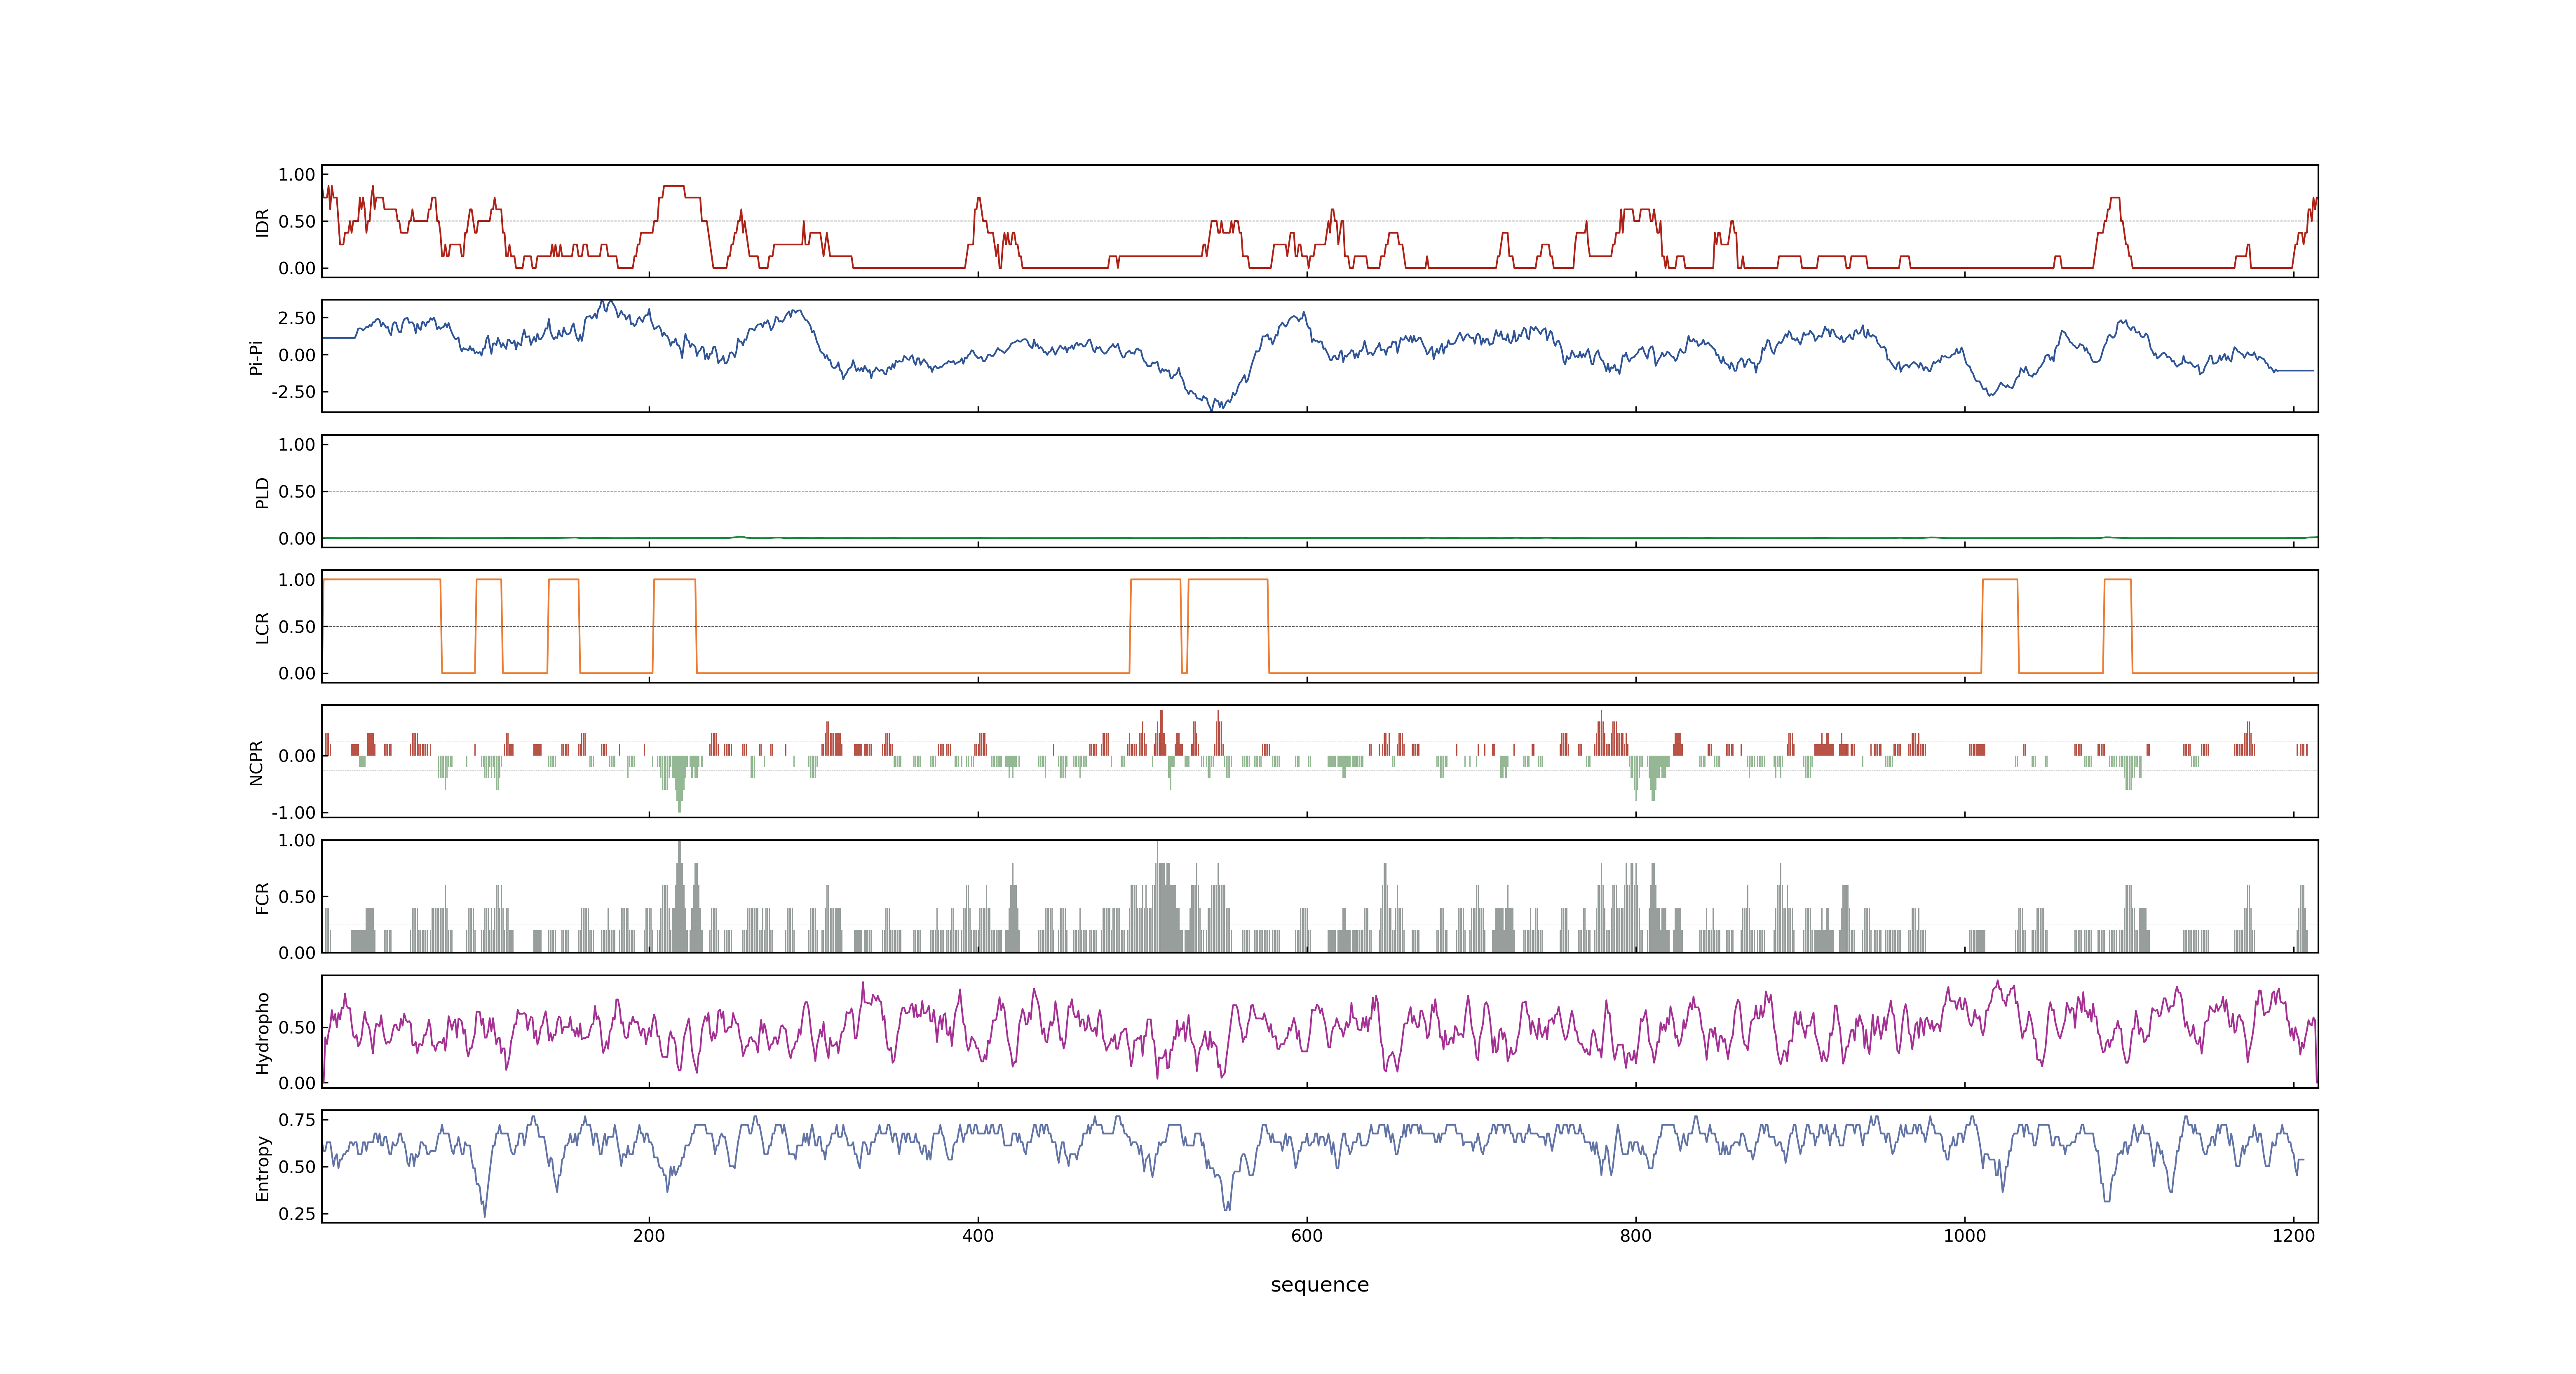Select the 800 x-axis tick label
This screenshot has width=2576, height=1374.
[x=1636, y=1236]
